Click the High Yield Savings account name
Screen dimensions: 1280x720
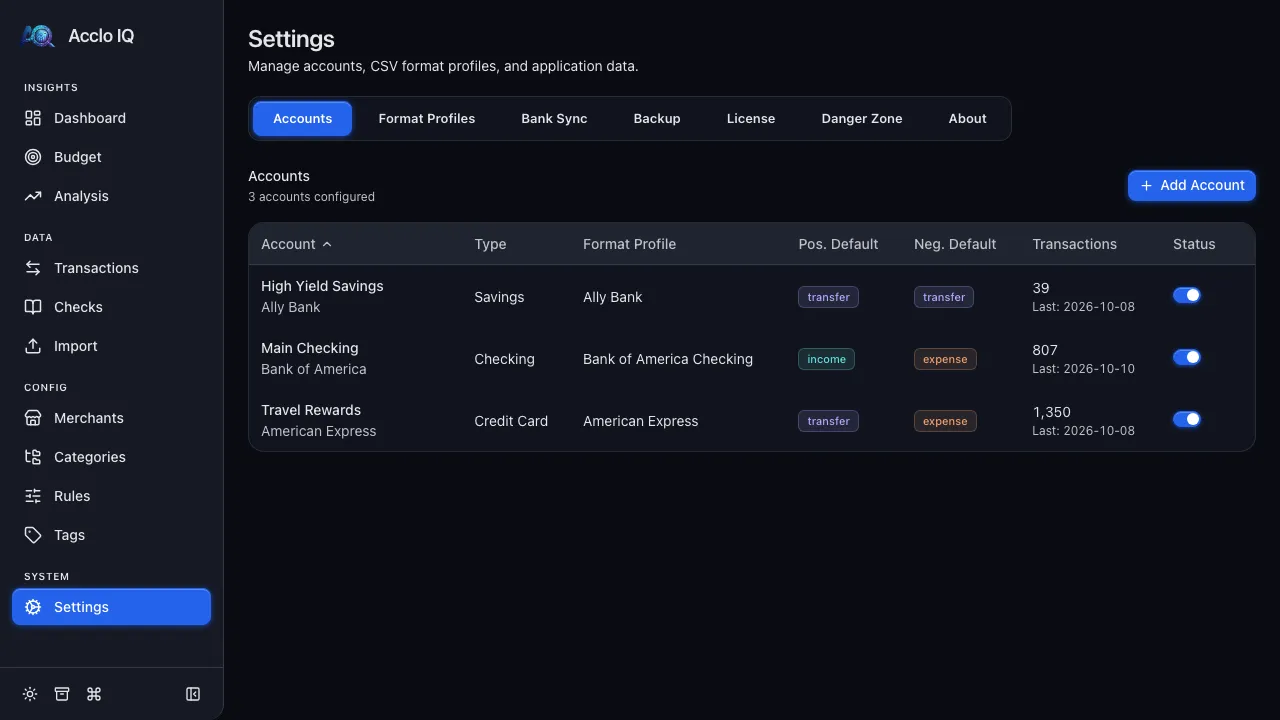click(322, 286)
